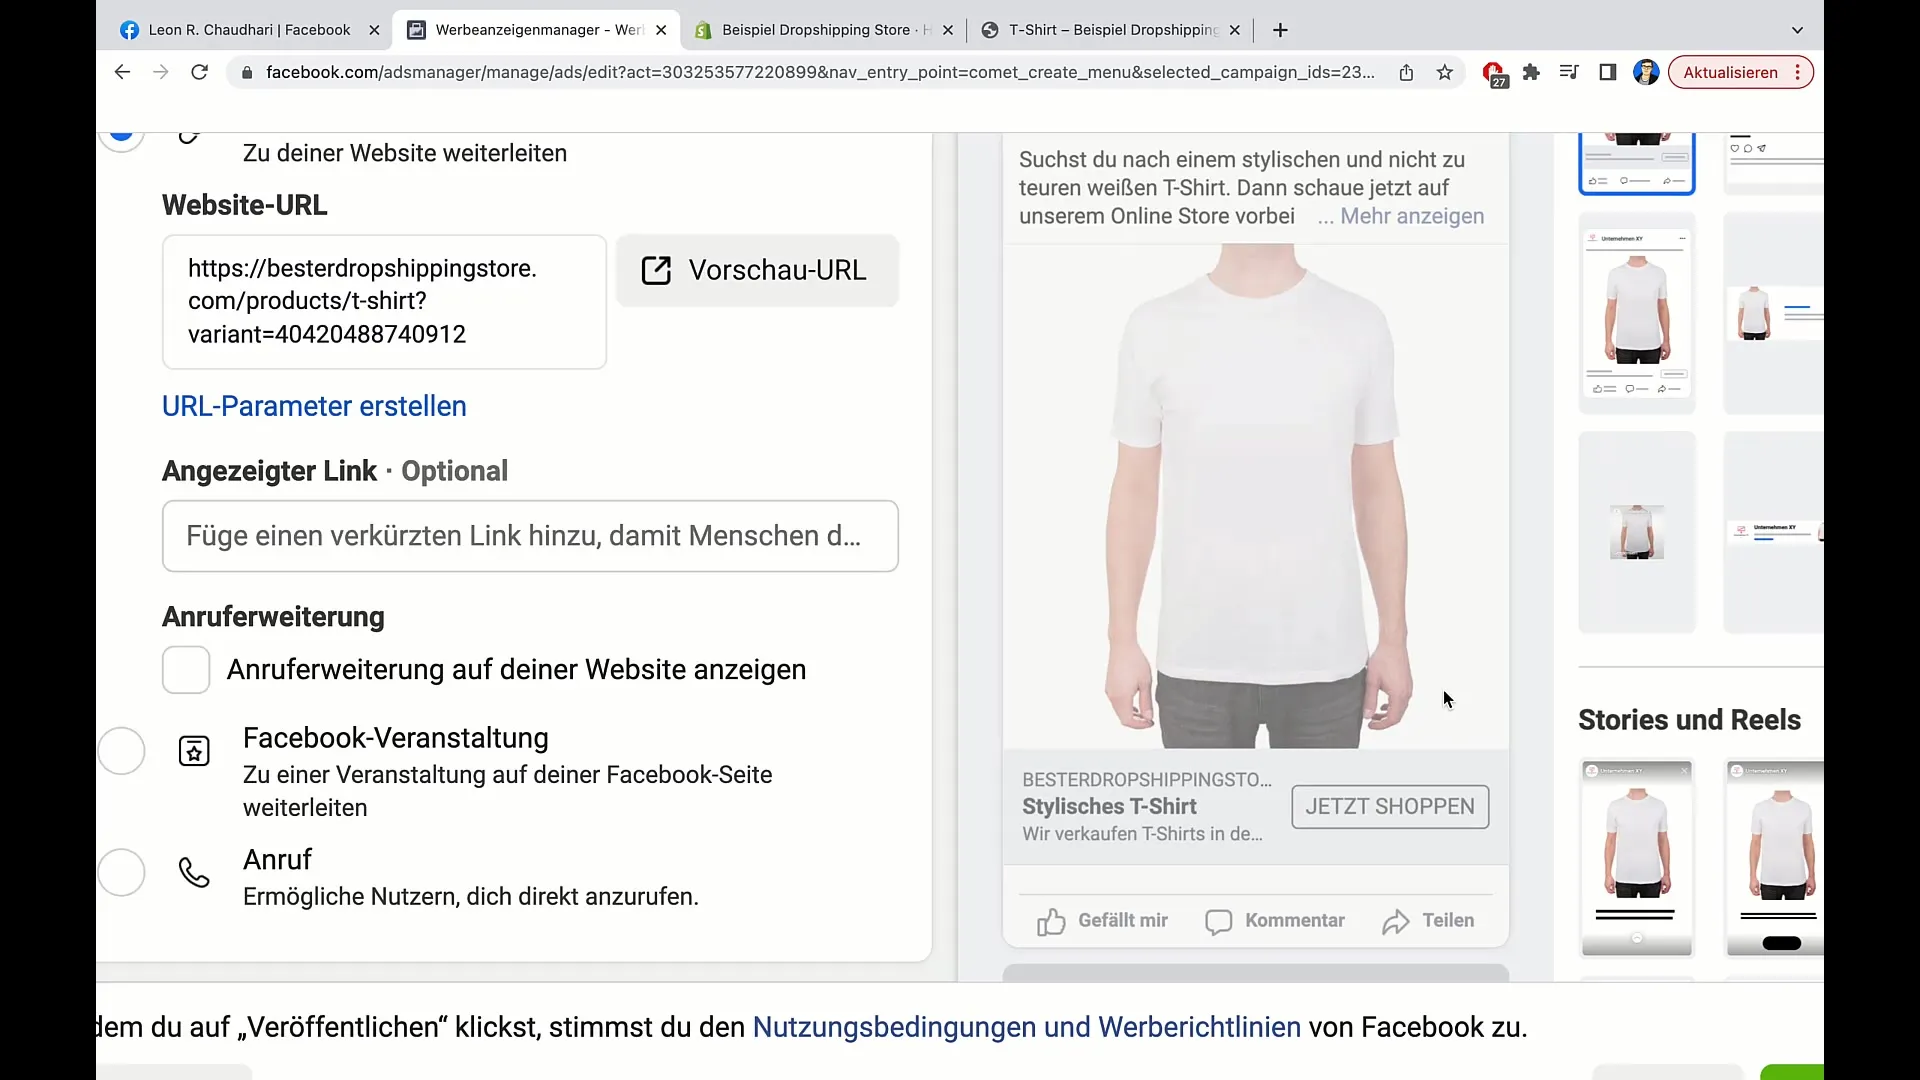Close the T-Shirt Beispiel Dropshipping tab
This screenshot has height=1080, width=1920.
1235,30
